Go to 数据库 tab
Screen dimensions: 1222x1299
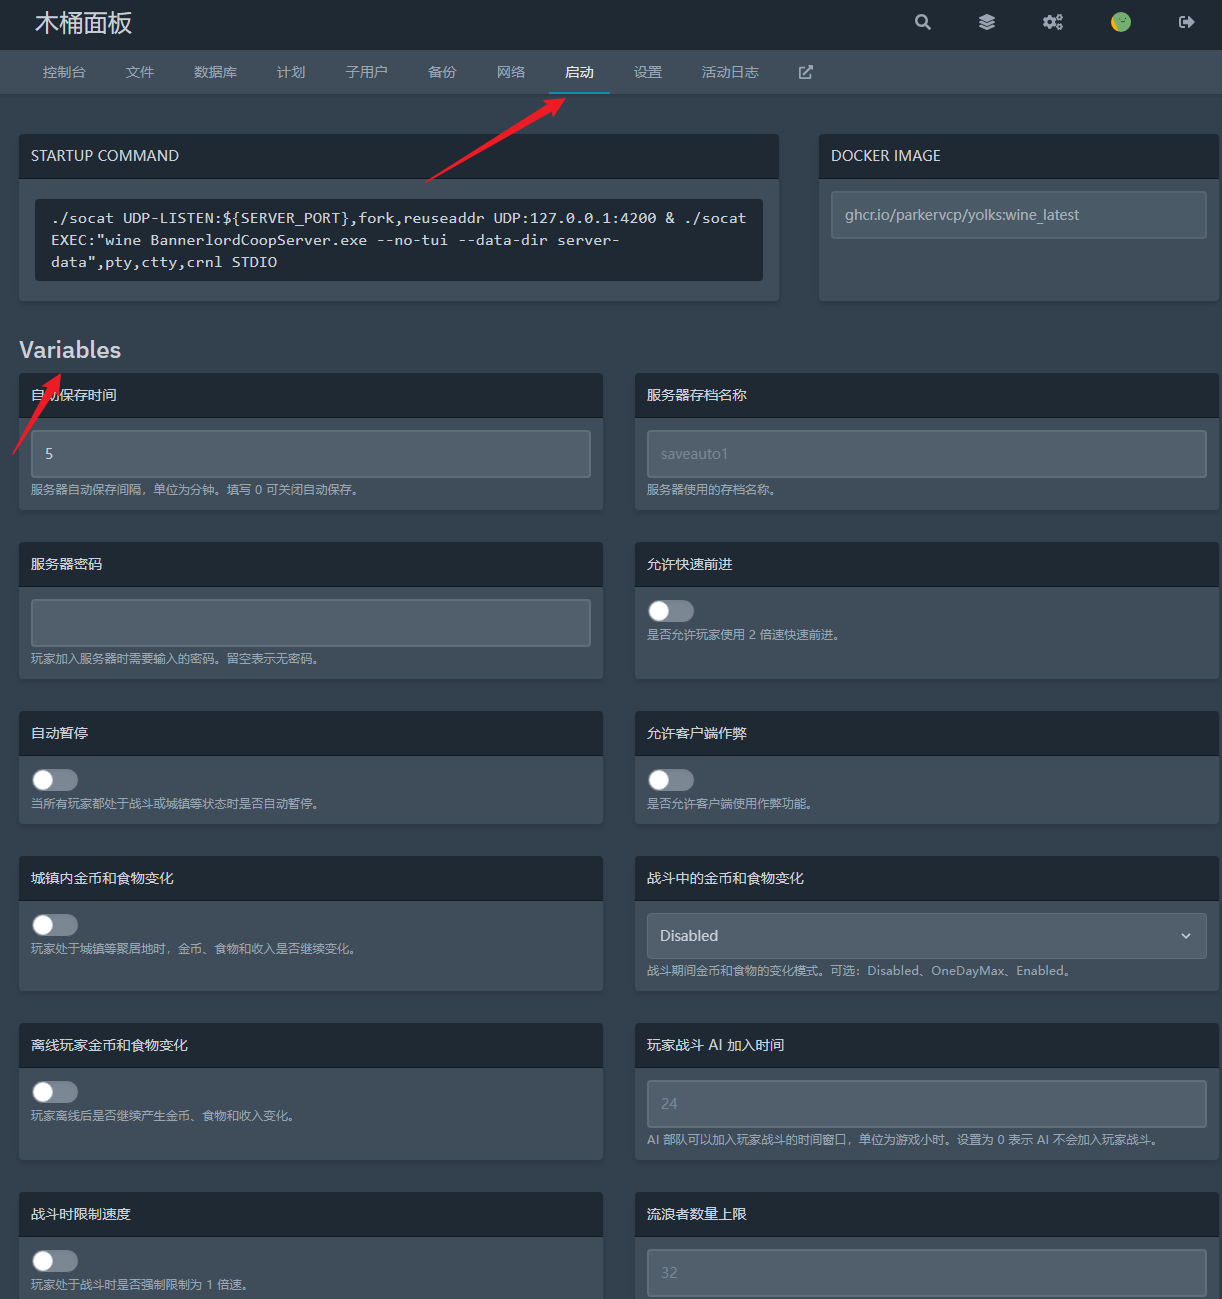[x=215, y=72]
